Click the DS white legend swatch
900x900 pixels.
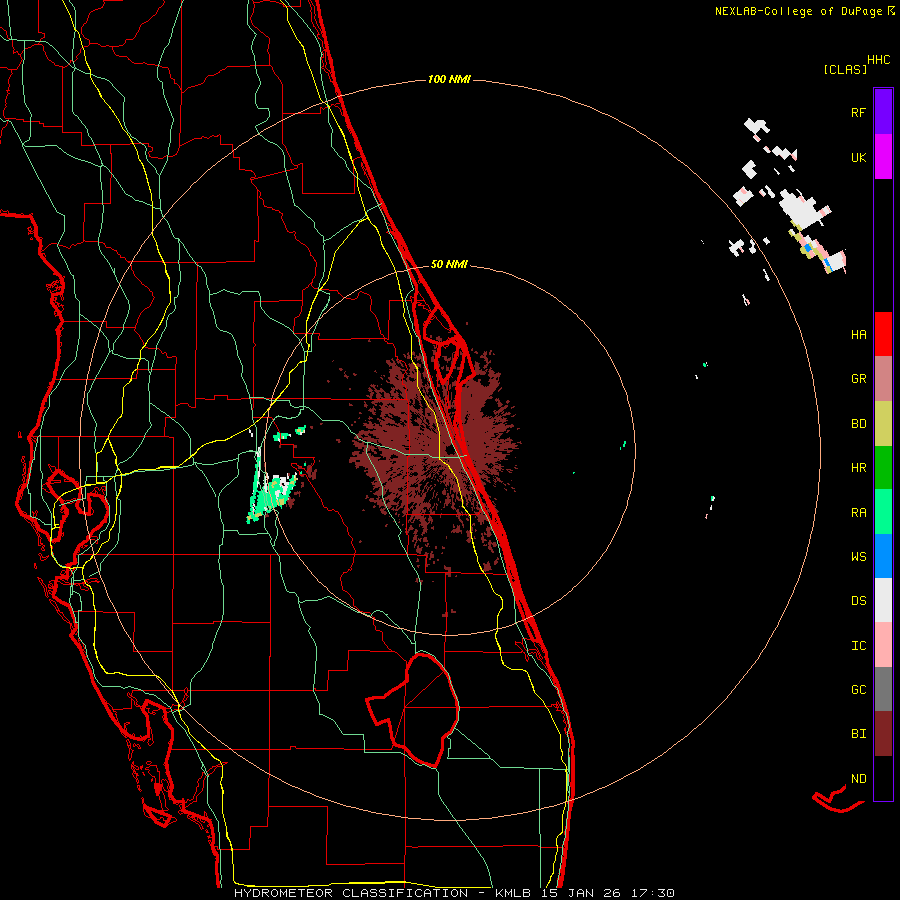click(883, 600)
